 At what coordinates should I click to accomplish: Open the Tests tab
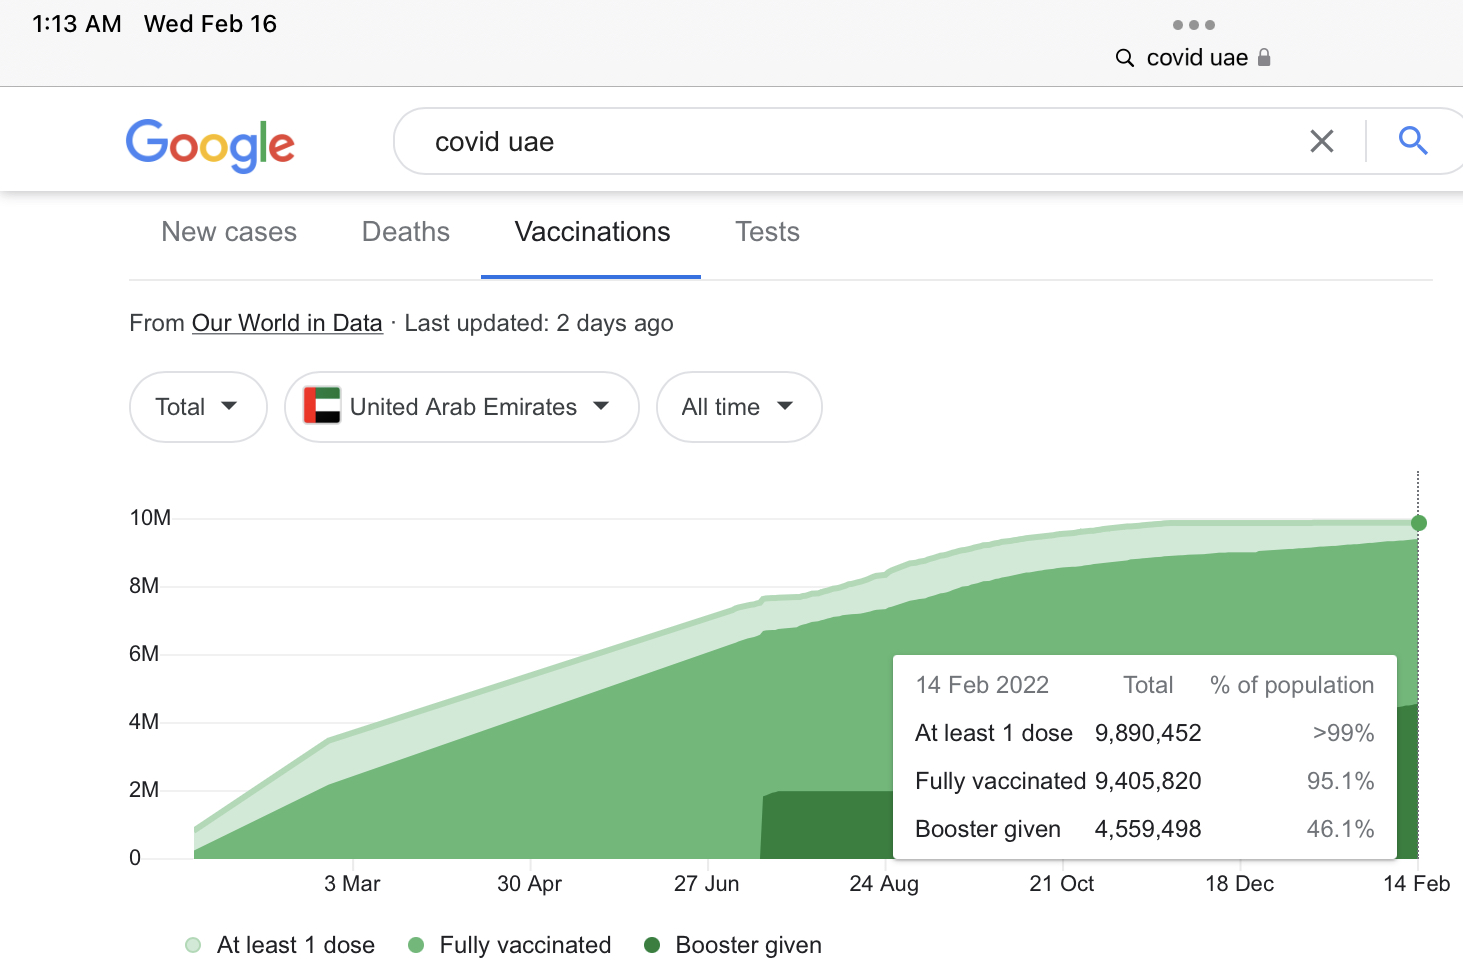pos(767,232)
